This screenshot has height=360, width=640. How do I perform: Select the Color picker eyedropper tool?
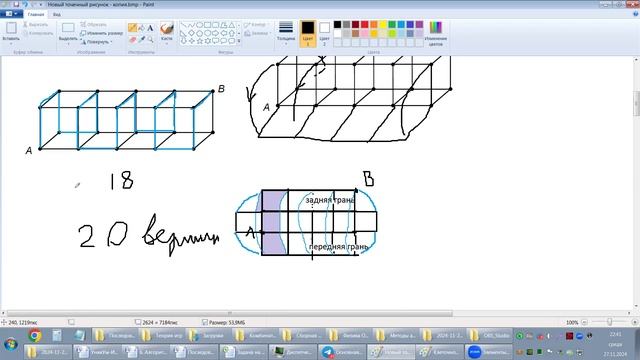click(141, 40)
